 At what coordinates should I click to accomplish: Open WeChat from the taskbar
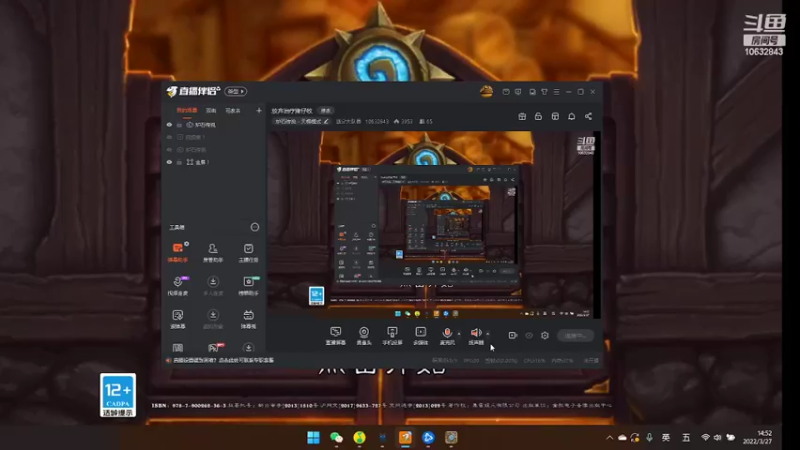[x=336, y=437]
